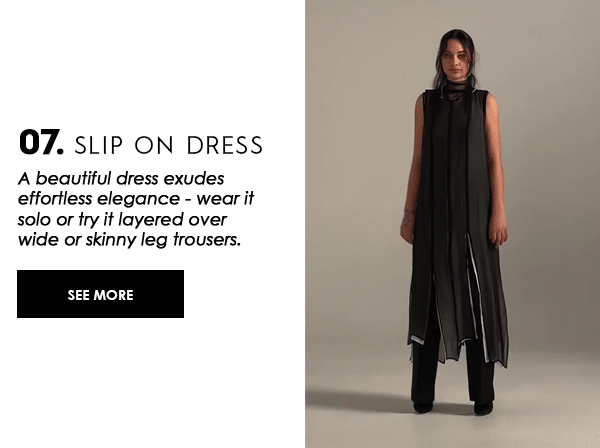Screen dimensions: 600x448
Task: Click the model's black boots
Action: click(x=422, y=407)
